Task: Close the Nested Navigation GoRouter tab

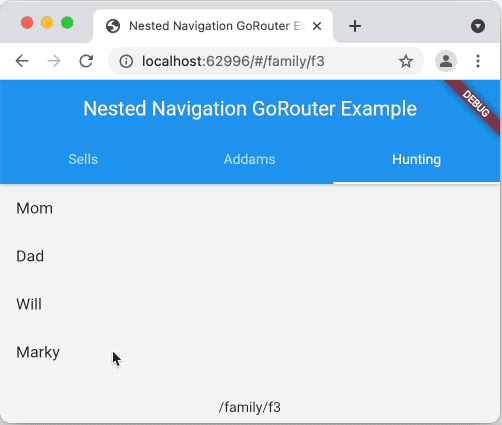Action: click(x=317, y=26)
